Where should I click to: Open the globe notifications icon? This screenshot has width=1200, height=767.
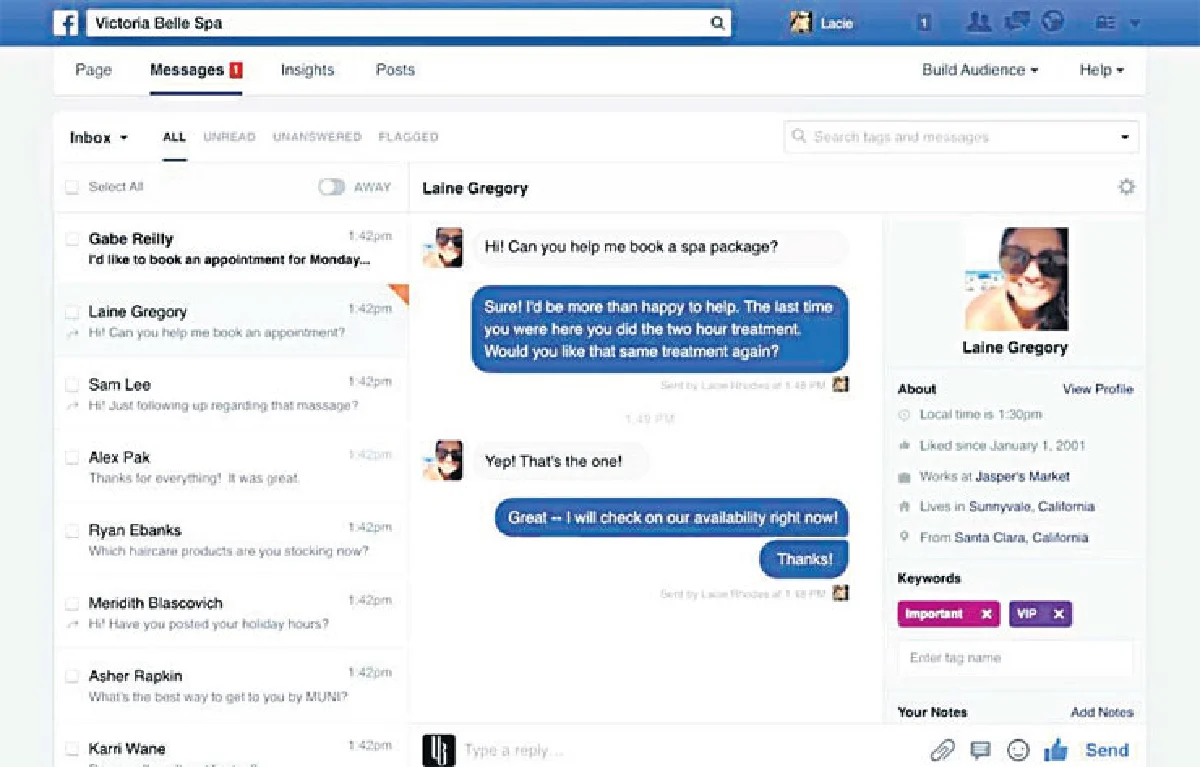1052,22
